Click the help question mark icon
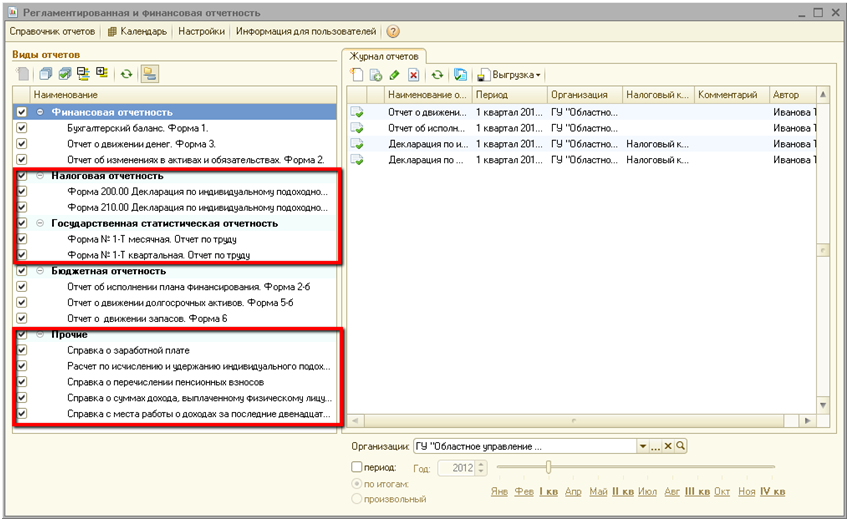 [x=393, y=32]
